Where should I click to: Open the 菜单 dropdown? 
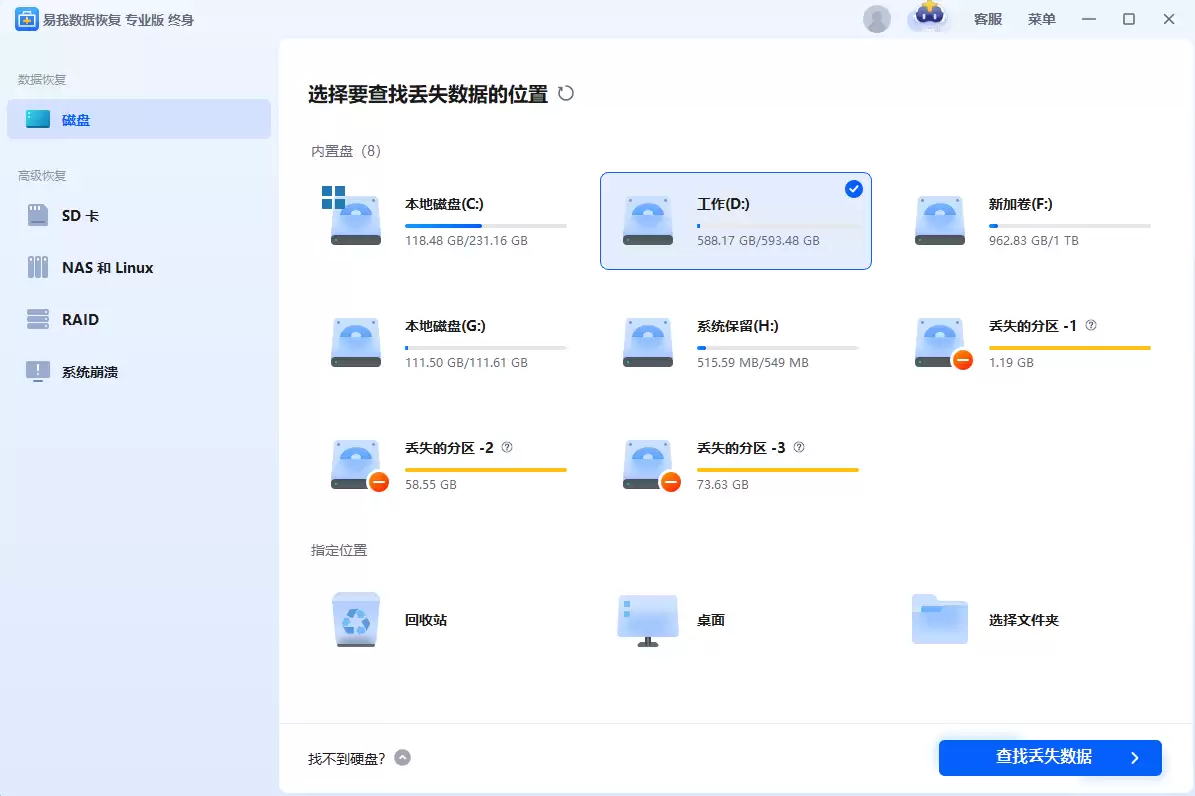[1042, 19]
